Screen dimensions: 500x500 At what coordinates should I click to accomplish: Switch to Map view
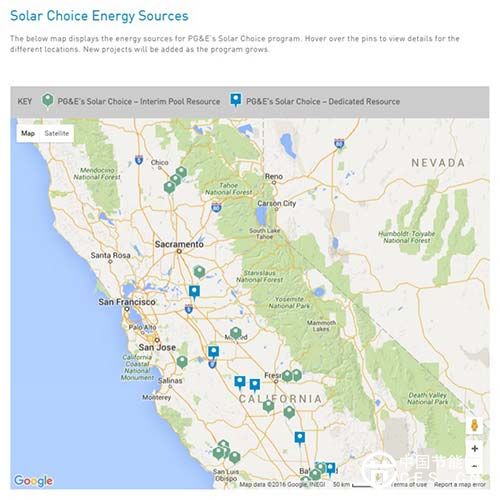pyautogui.click(x=28, y=133)
